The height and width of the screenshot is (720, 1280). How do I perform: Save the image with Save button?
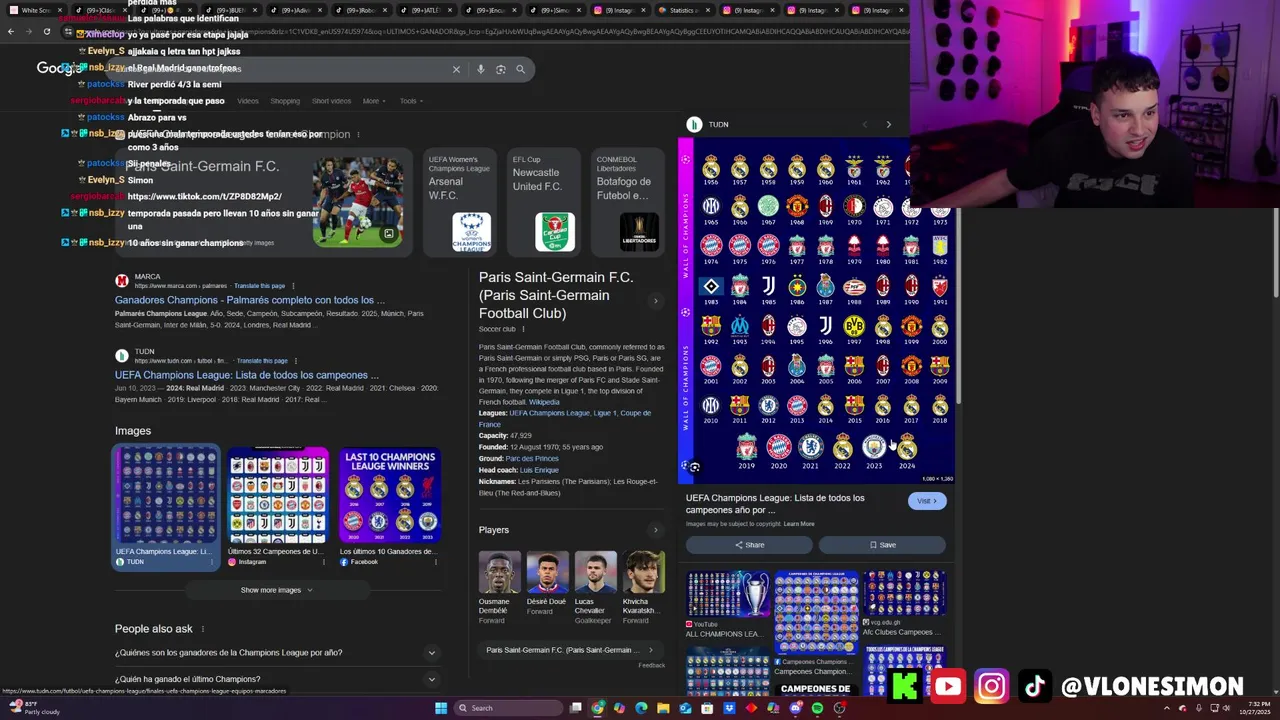point(882,545)
